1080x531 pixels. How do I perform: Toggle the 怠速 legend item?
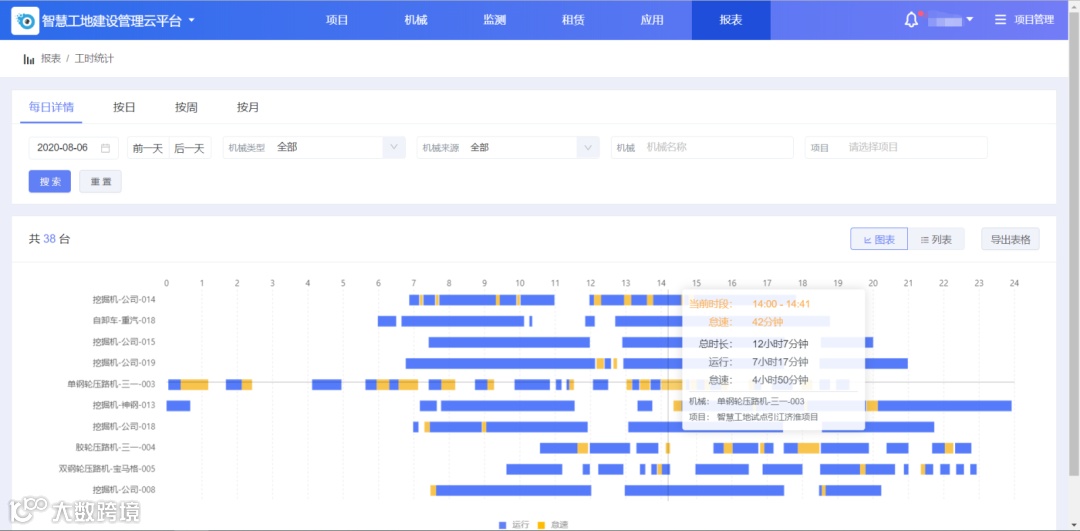[x=552, y=525]
